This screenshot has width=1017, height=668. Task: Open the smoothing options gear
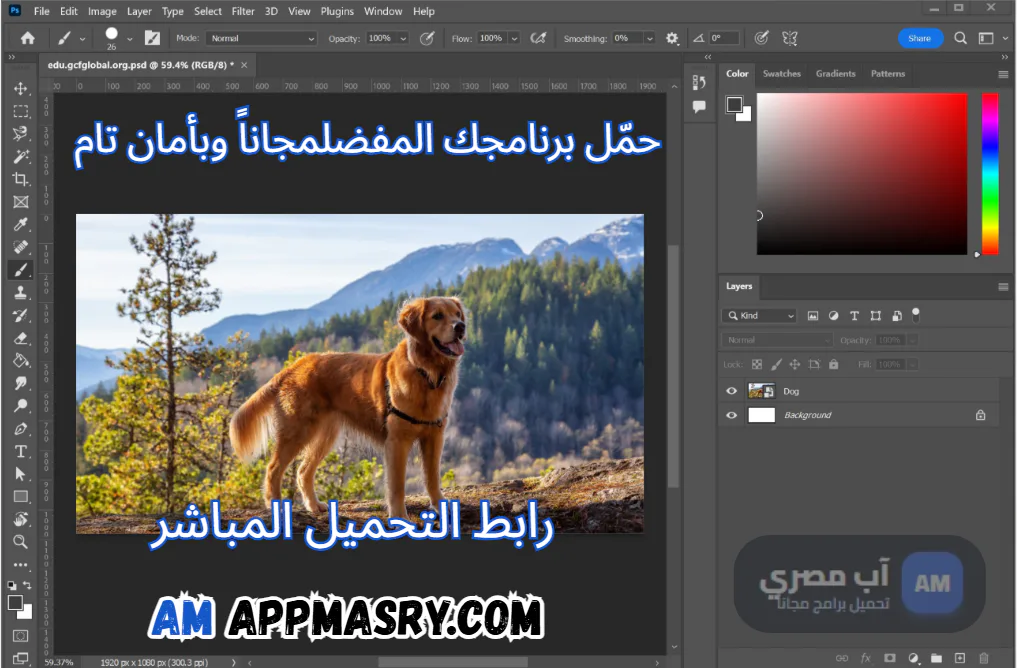(x=672, y=38)
